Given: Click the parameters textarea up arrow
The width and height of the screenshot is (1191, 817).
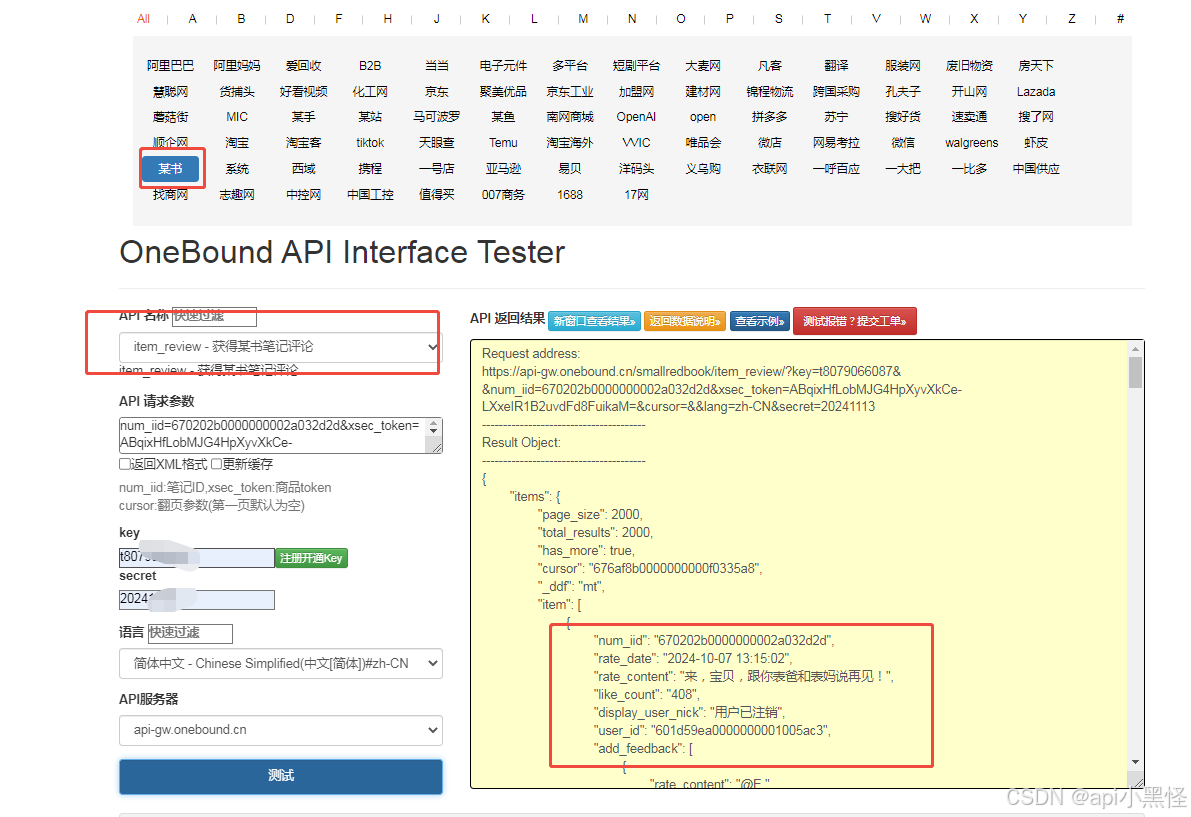Looking at the screenshot, I should [x=434, y=423].
